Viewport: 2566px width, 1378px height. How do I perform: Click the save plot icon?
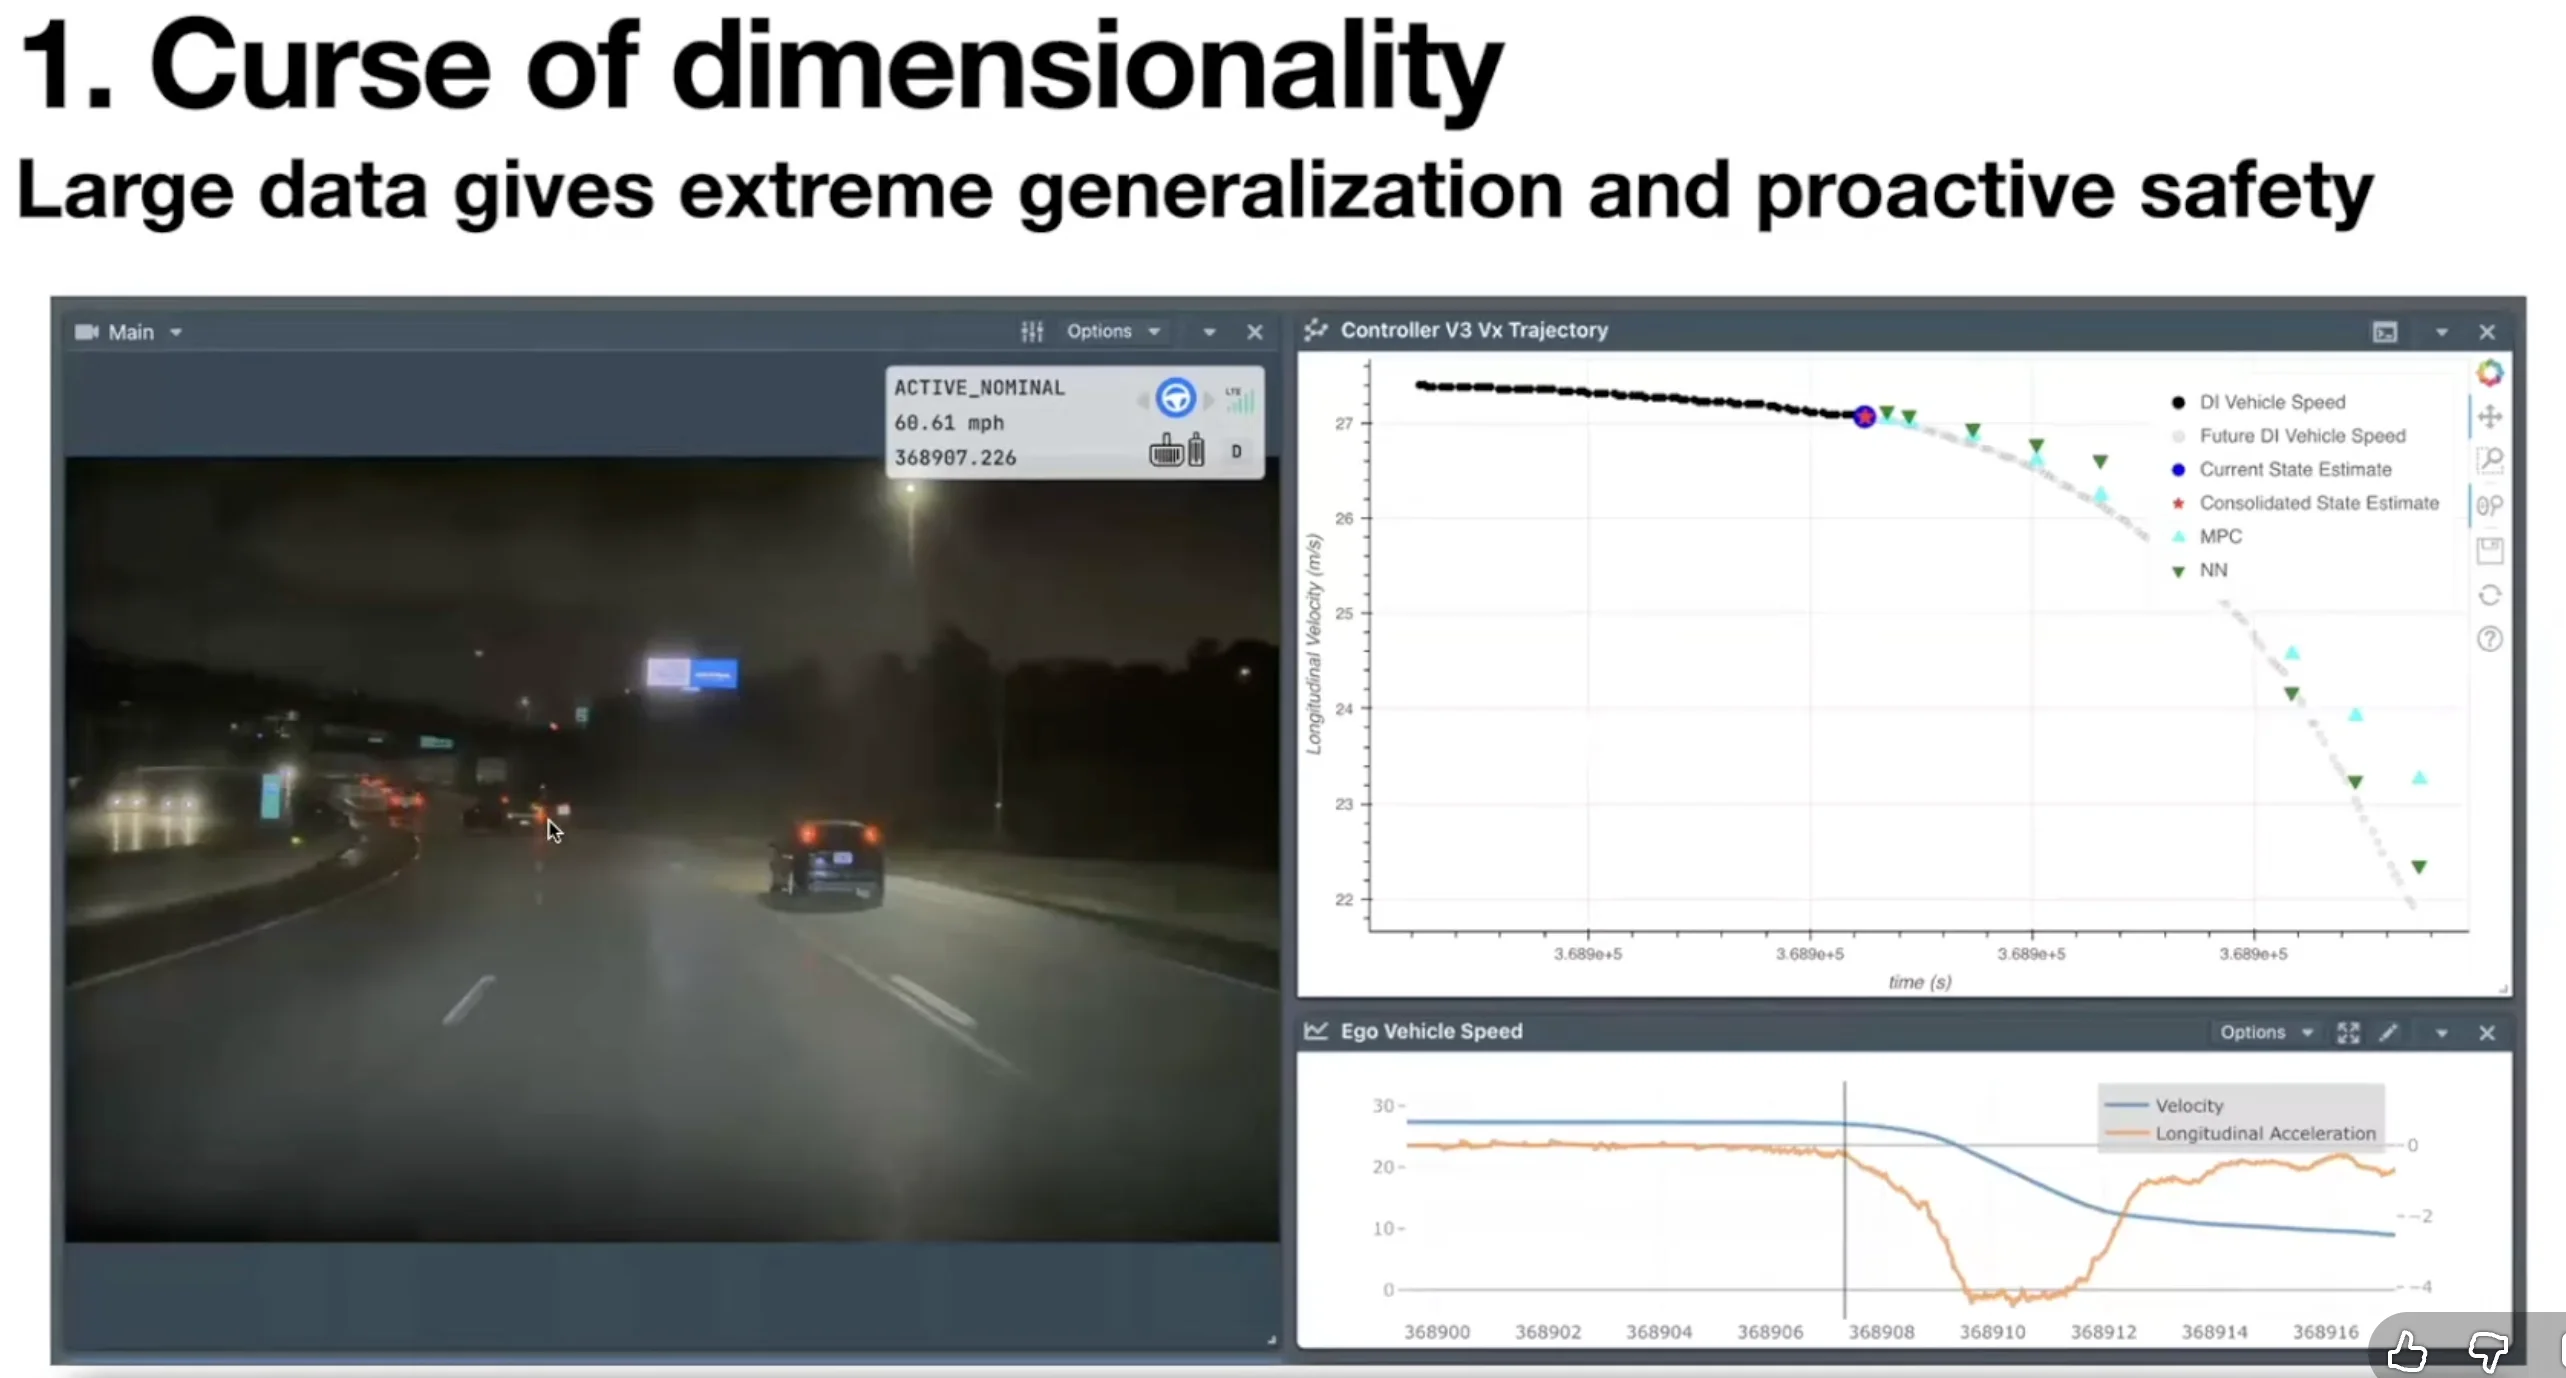point(2489,550)
